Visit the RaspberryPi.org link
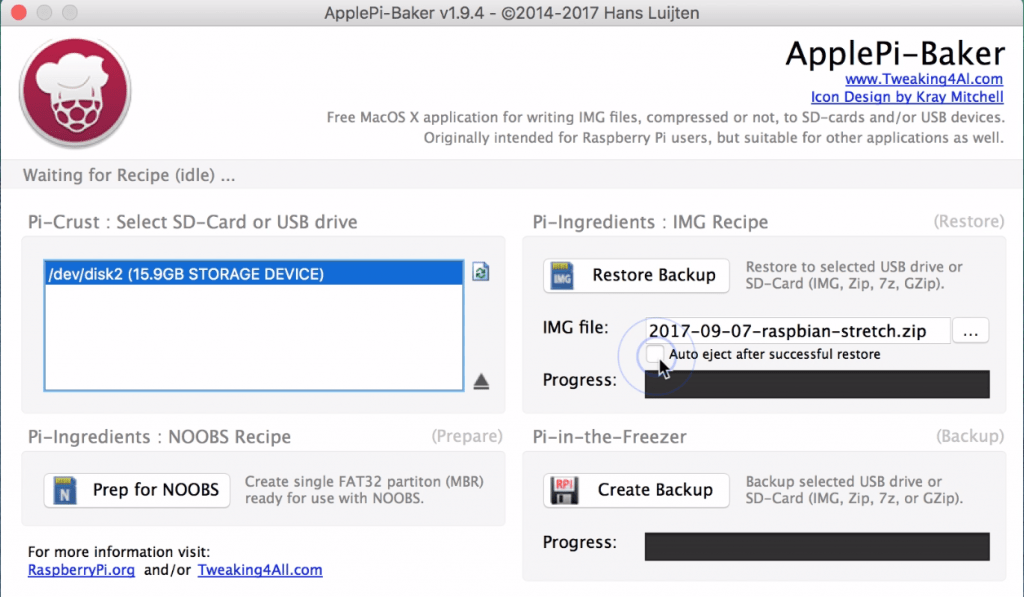Image resolution: width=1024 pixels, height=597 pixels. 79,570
